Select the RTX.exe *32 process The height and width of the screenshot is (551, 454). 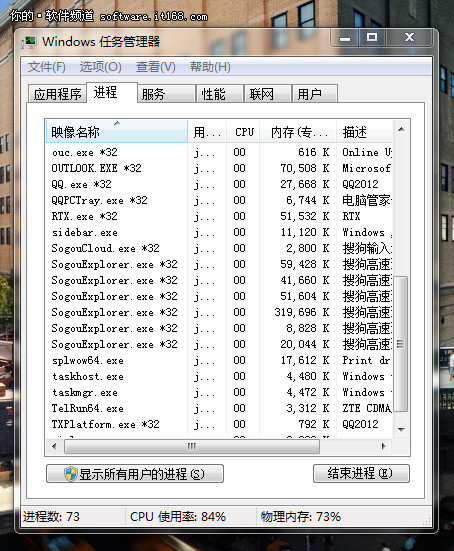coord(219,216)
